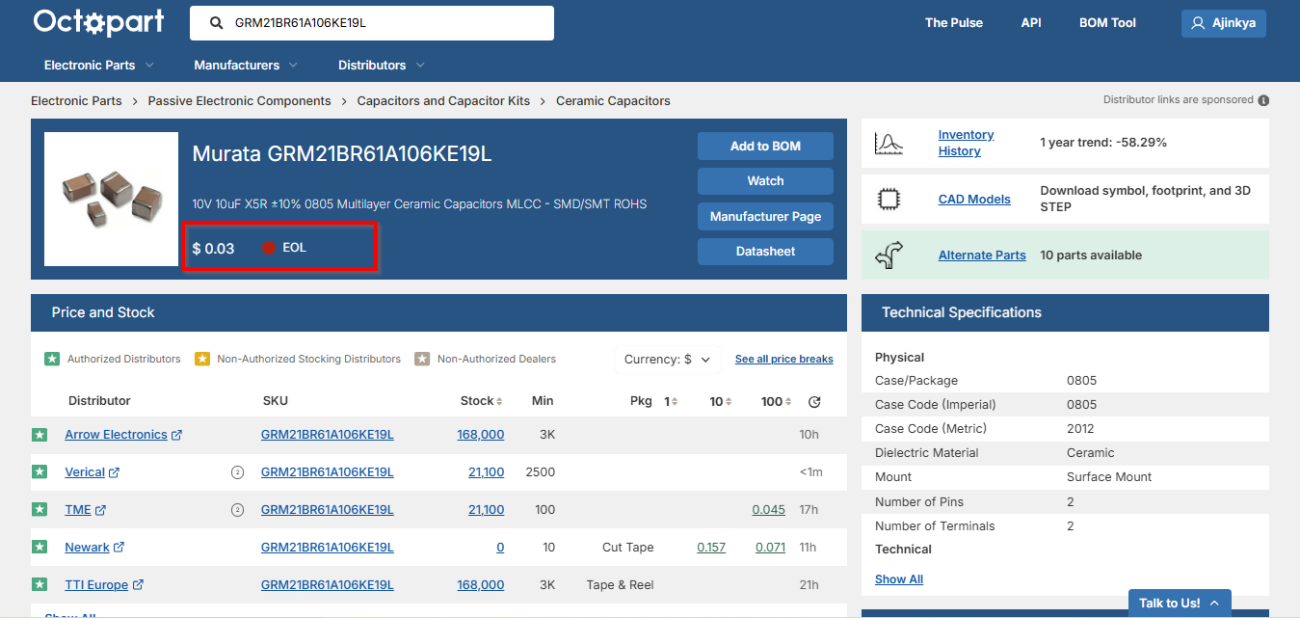Open See all price breaks link

pos(784,359)
